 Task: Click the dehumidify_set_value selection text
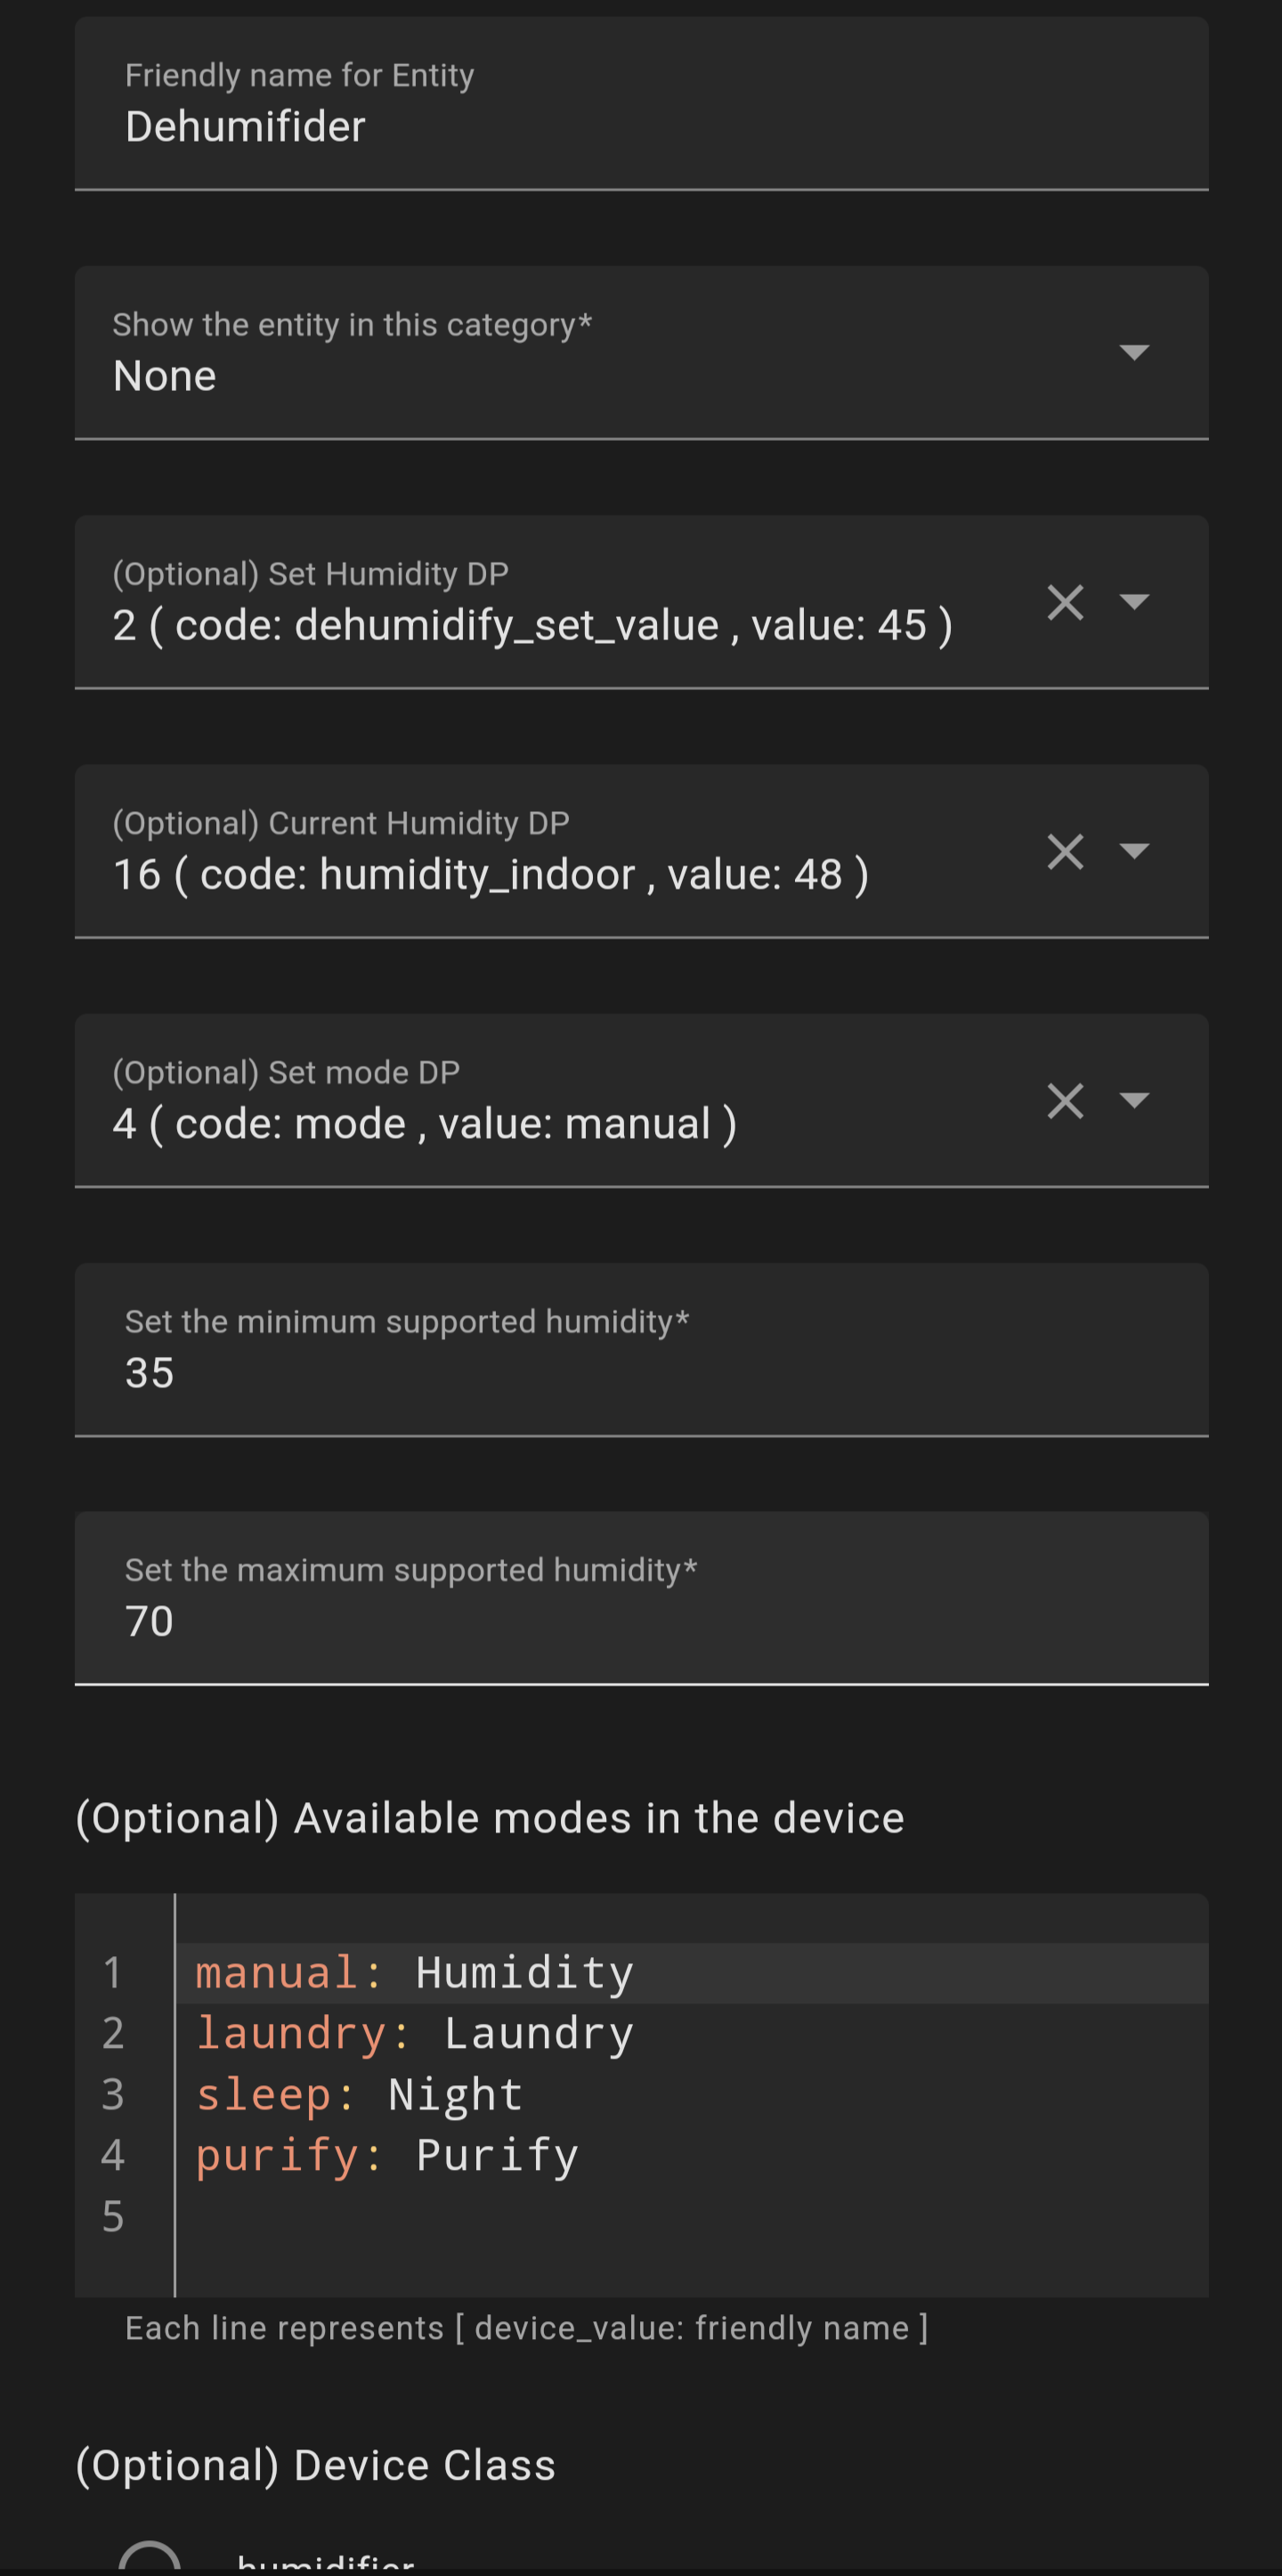(532, 625)
